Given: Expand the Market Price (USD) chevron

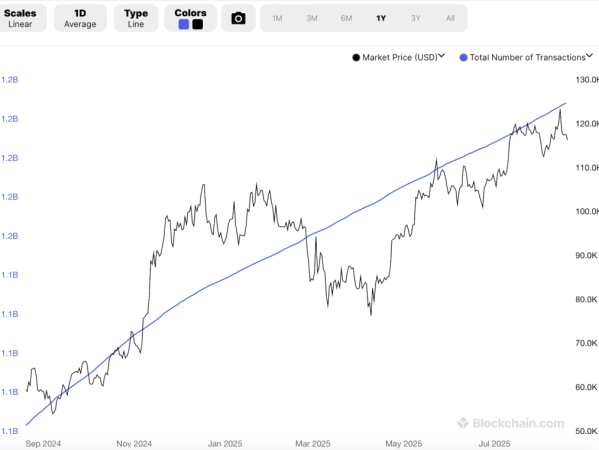Looking at the screenshot, I should (x=442, y=56).
